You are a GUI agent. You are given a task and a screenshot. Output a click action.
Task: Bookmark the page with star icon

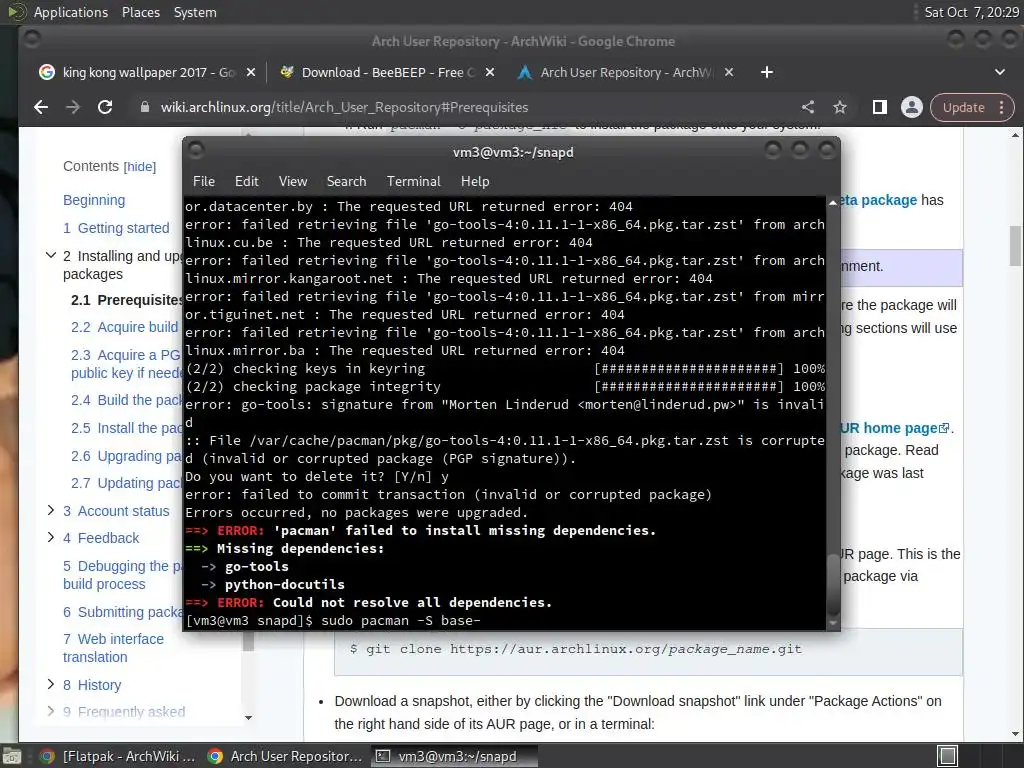[840, 107]
